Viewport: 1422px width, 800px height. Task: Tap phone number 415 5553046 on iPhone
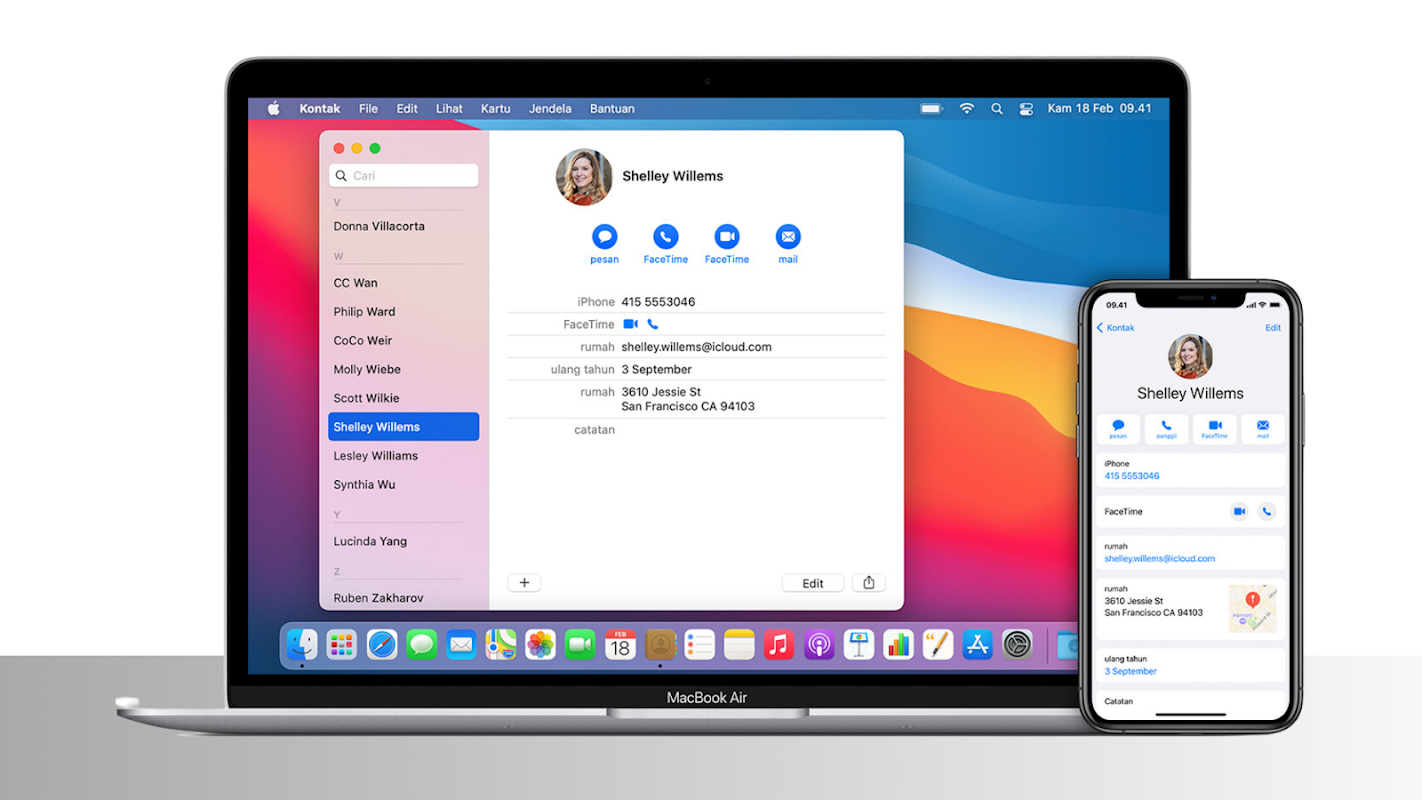(1132, 476)
